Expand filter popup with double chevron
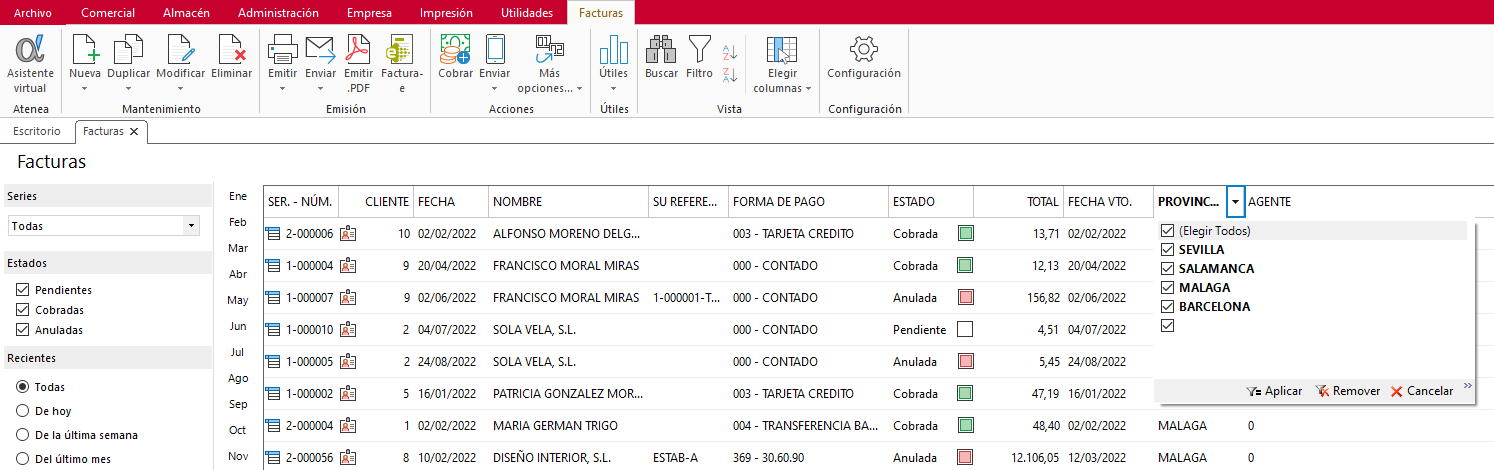Viewport: 1494px width, 470px height. (x=1468, y=386)
